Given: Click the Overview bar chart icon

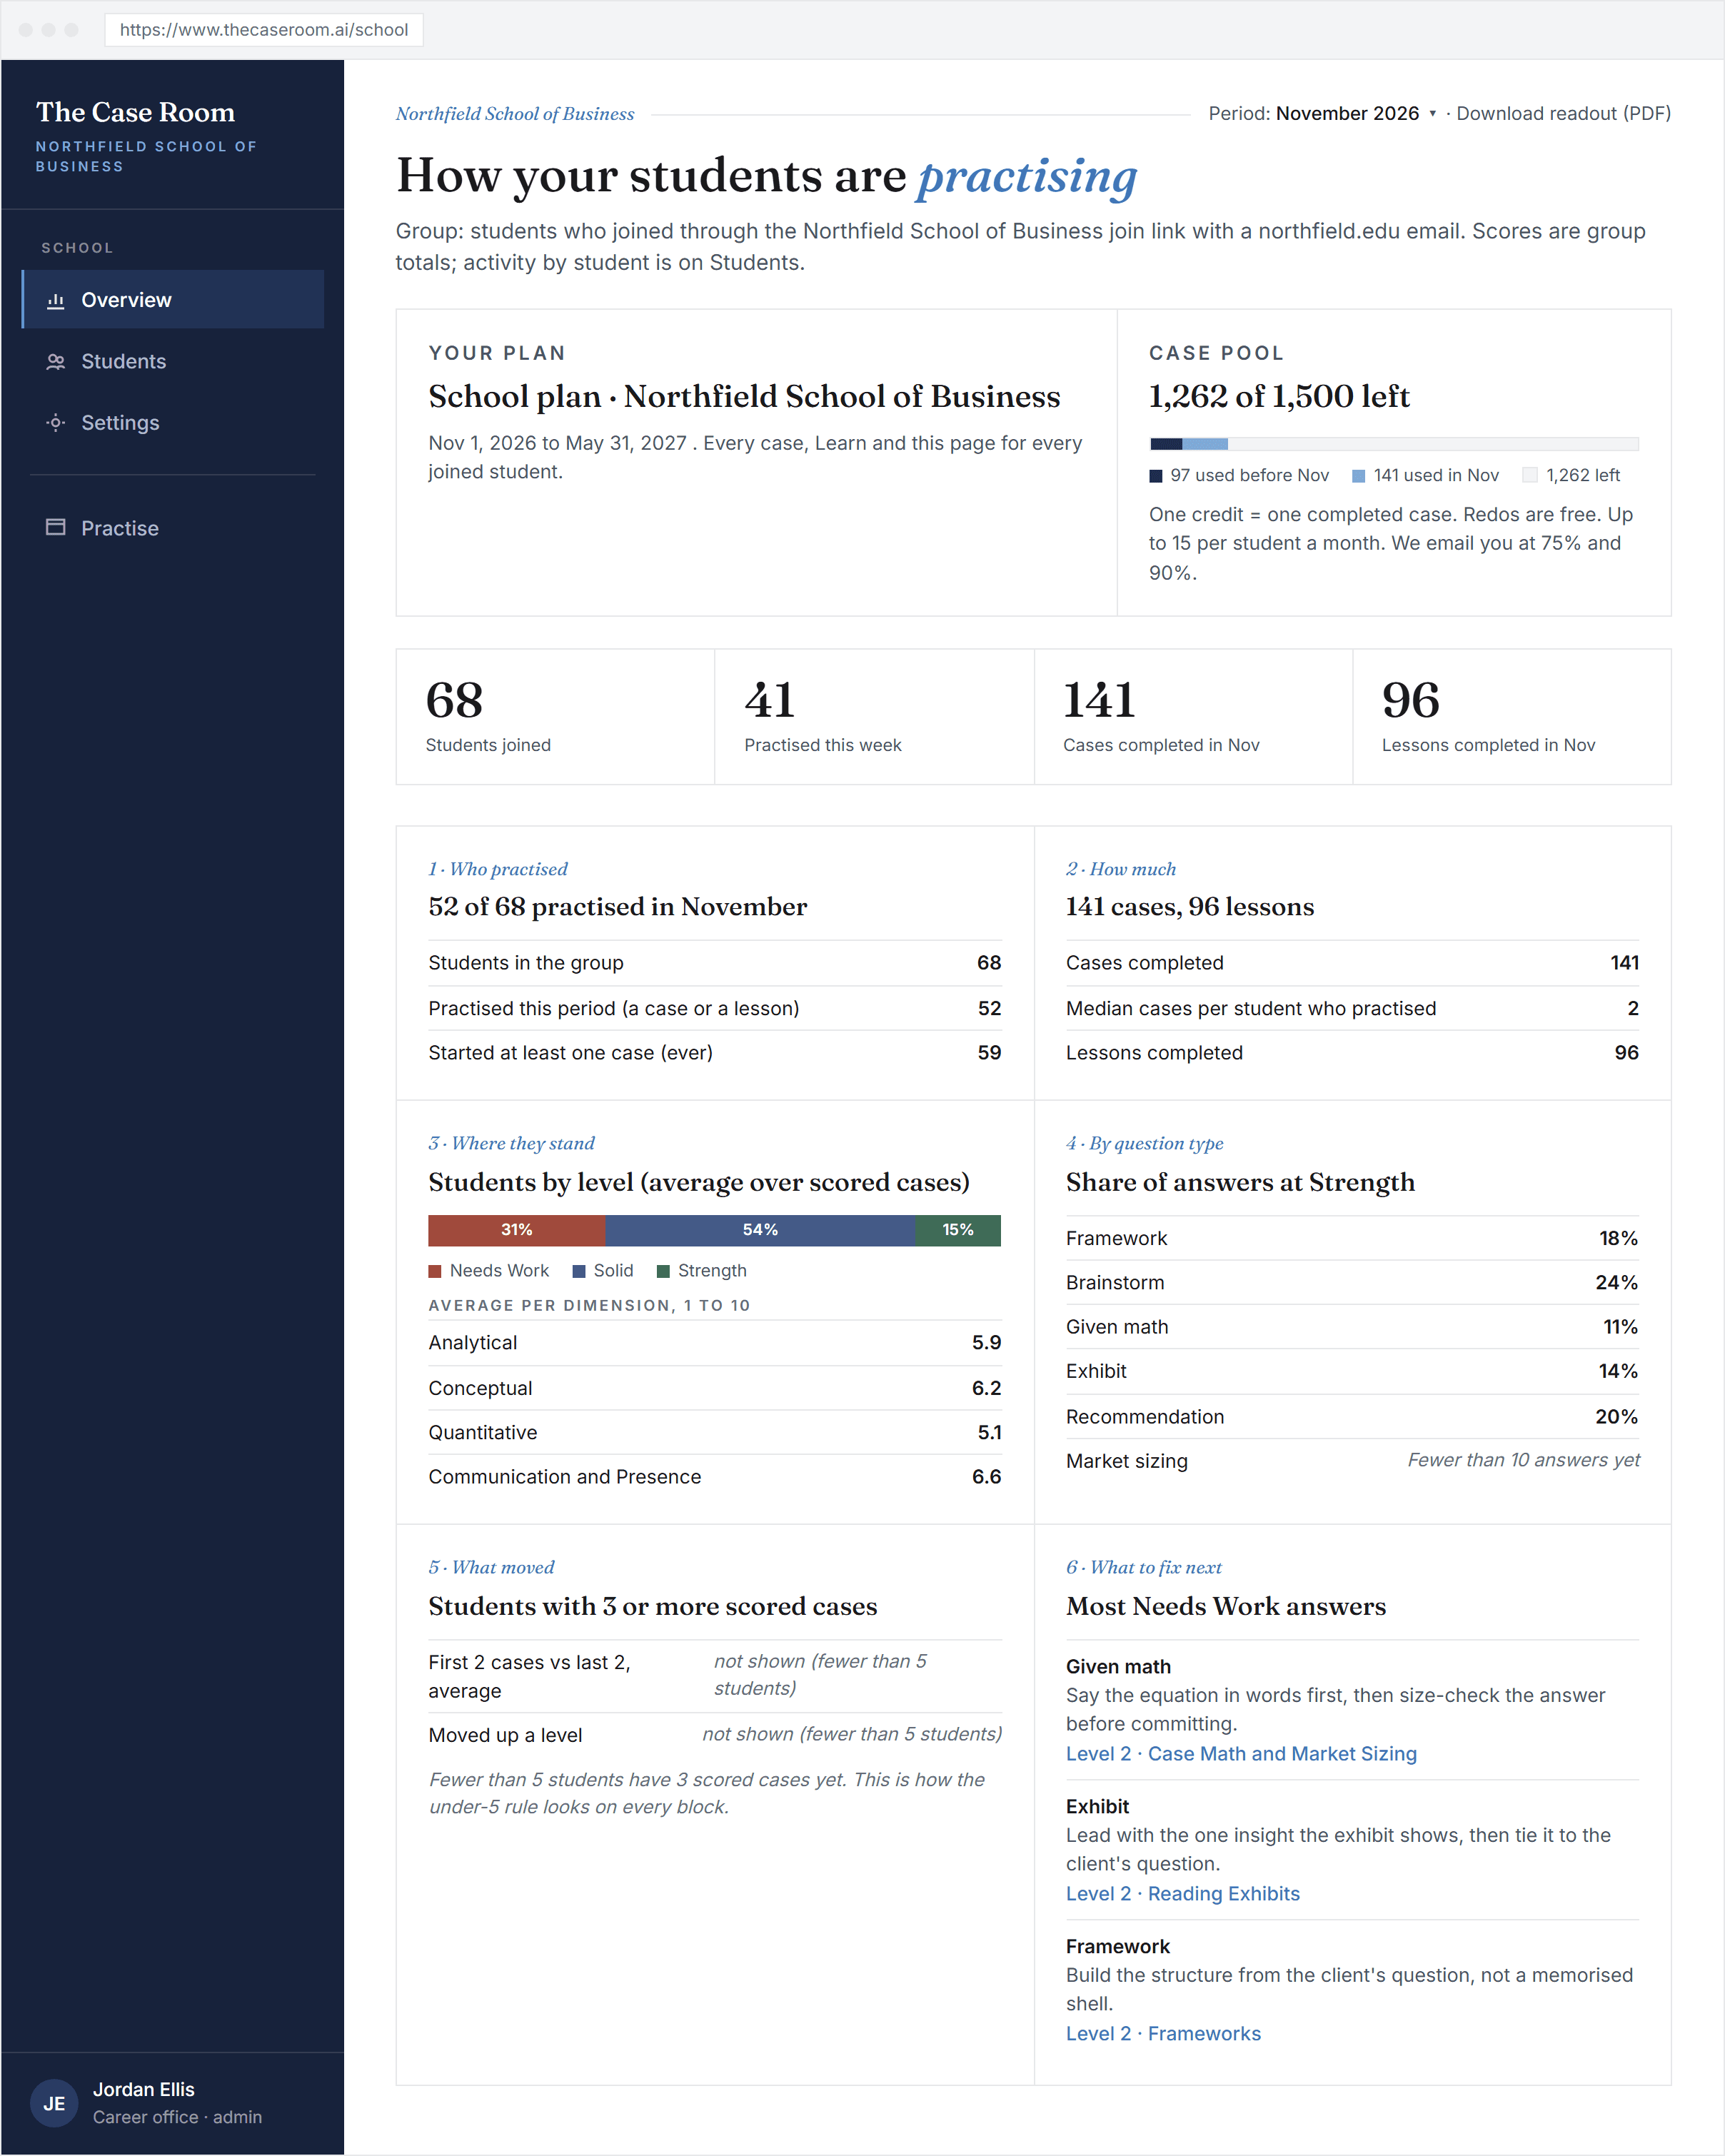Looking at the screenshot, I should [x=56, y=300].
